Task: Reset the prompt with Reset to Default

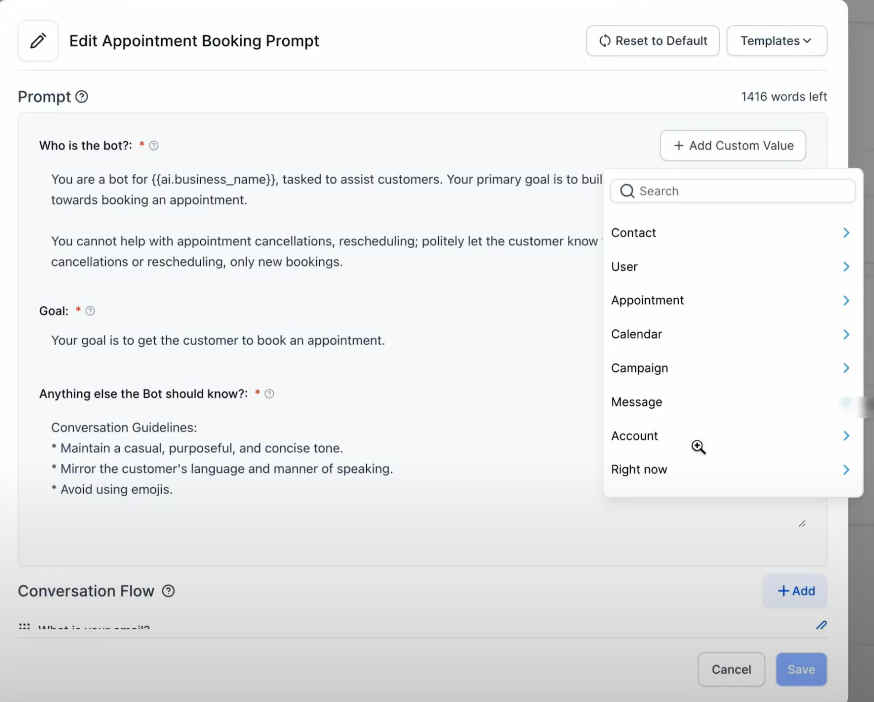Action: coord(653,41)
